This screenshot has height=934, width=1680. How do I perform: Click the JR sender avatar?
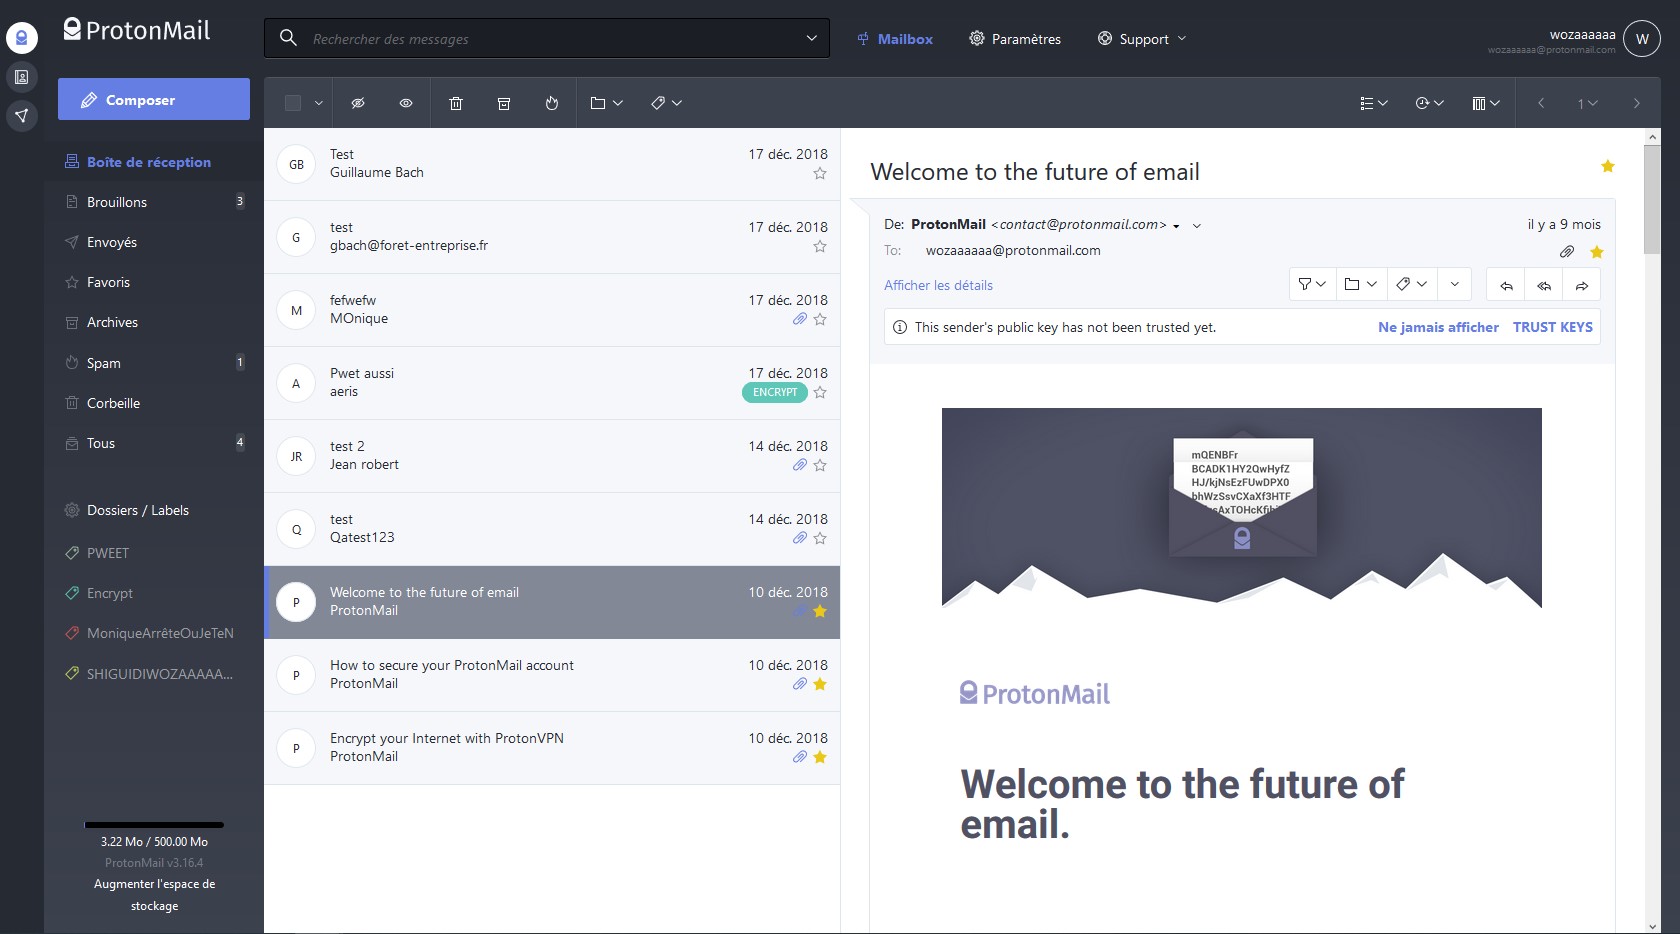[x=296, y=457]
